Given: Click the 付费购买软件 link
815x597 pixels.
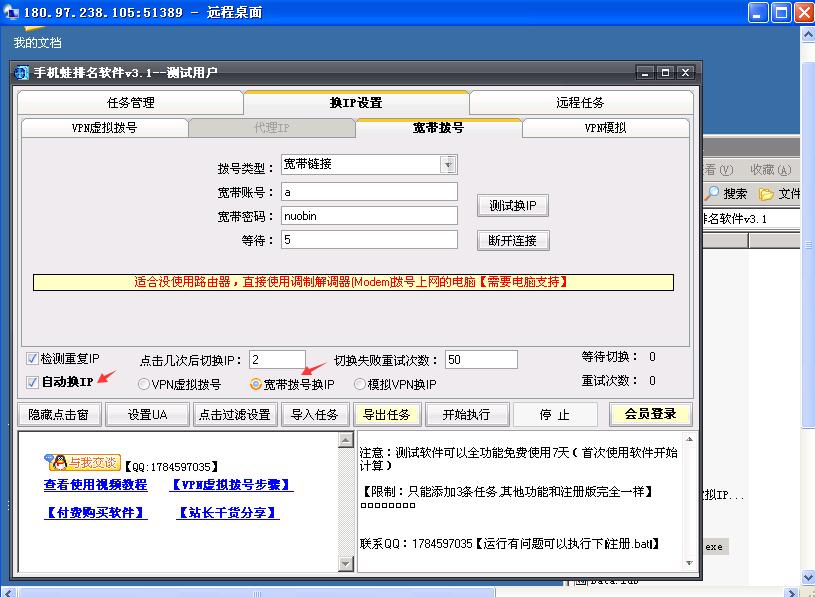Looking at the screenshot, I should click(96, 513).
